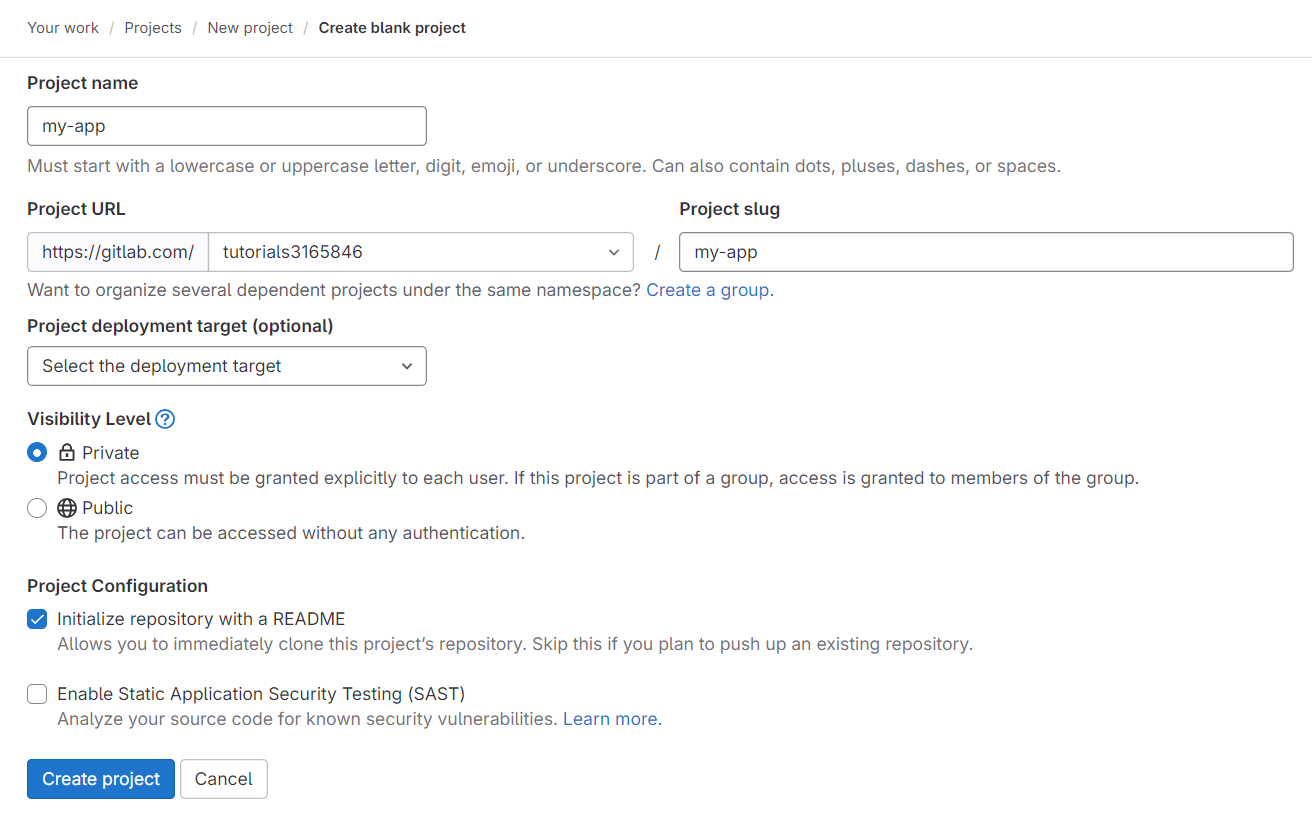Click the Cancel button

223,779
